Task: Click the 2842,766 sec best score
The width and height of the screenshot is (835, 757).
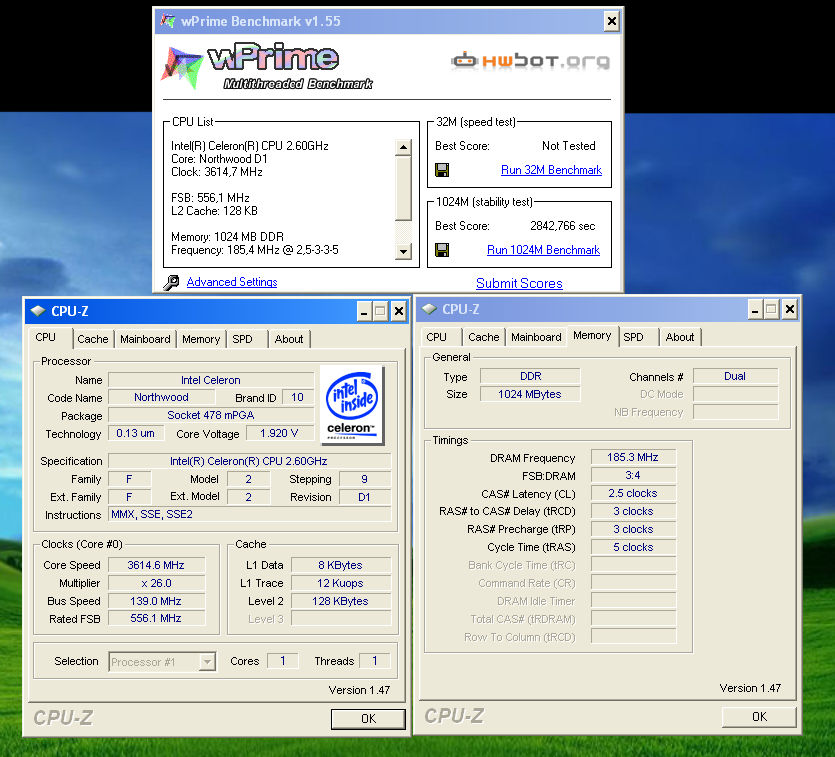Action: (562, 226)
